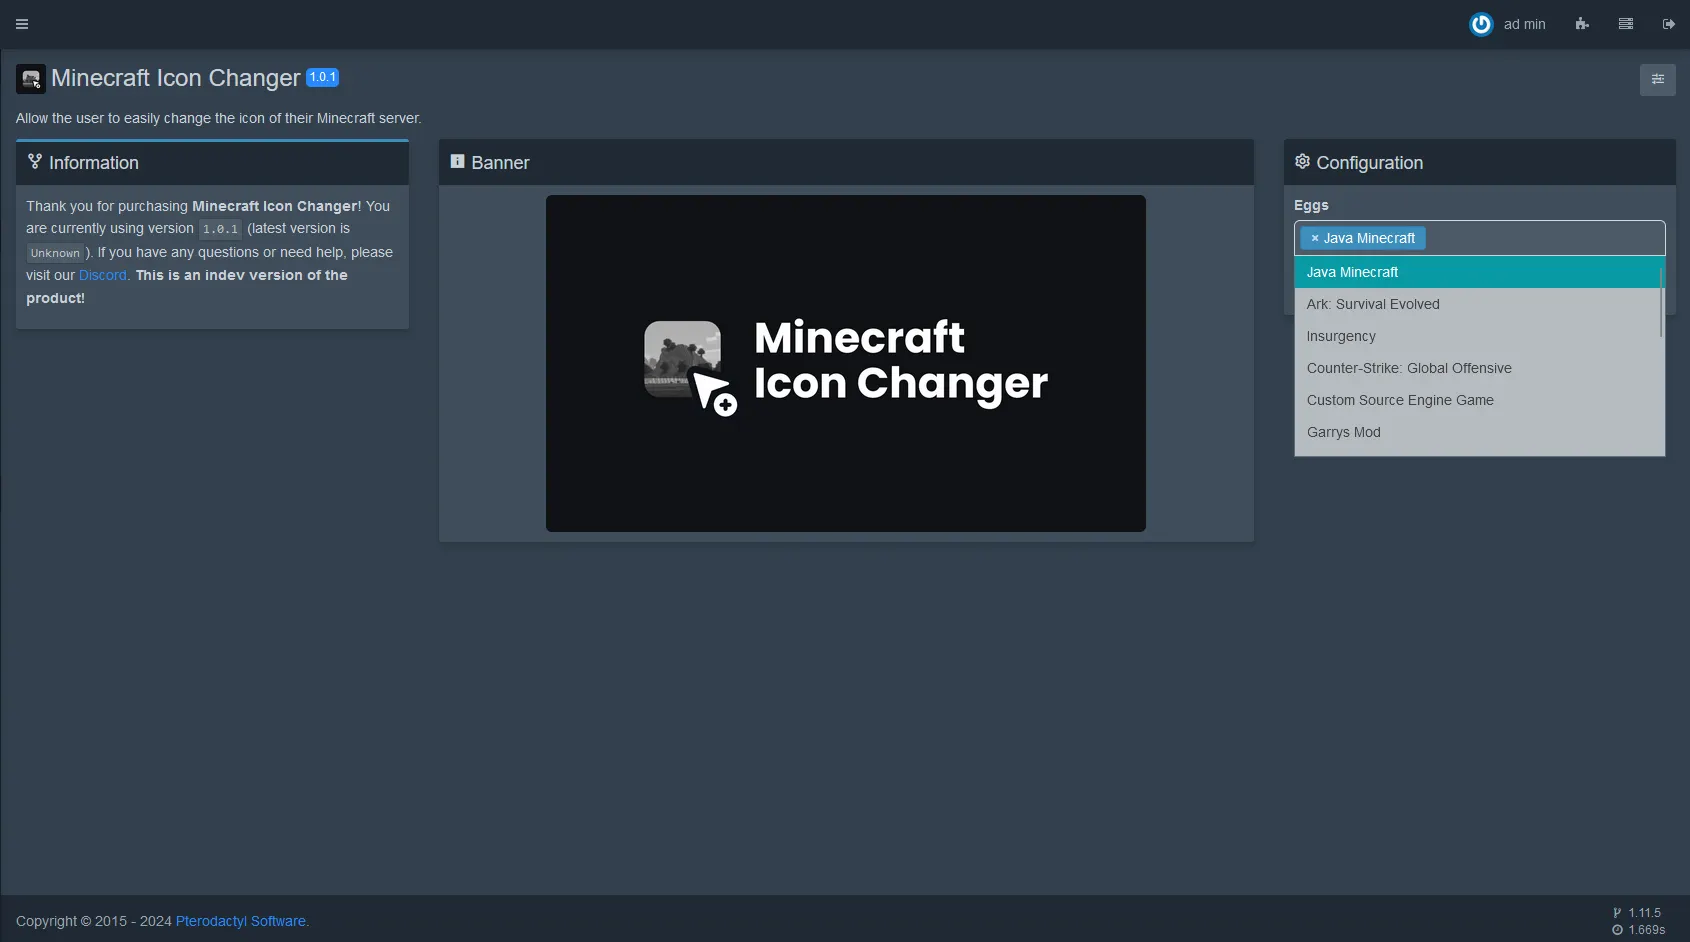The width and height of the screenshot is (1690, 942).
Task: Log out using the exit arrow icon
Action: [x=1668, y=23]
